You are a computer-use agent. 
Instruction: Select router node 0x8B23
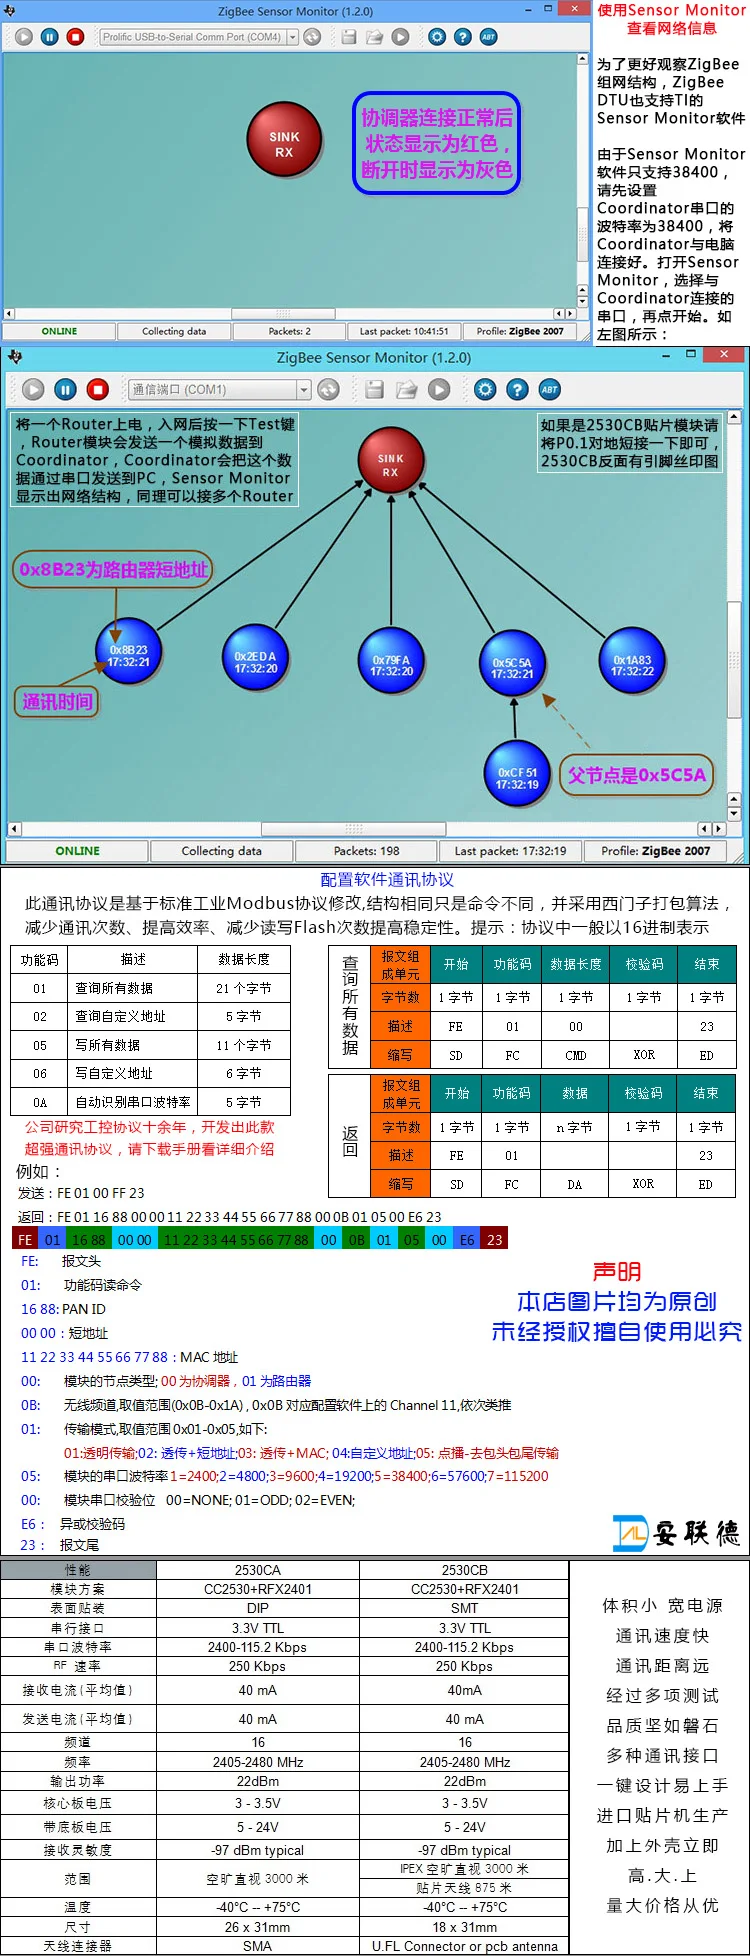coord(129,652)
